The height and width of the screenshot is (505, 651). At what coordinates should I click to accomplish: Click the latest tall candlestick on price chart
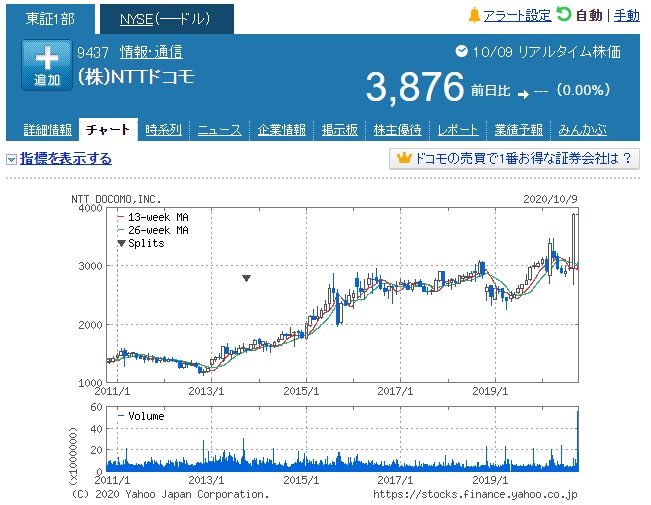coord(574,249)
